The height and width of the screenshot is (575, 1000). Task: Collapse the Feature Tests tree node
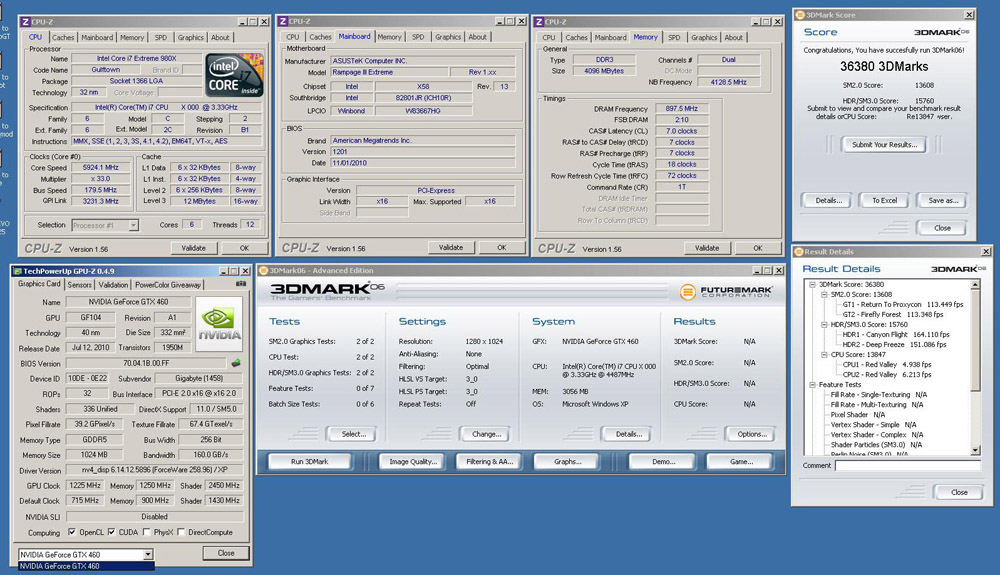(812, 384)
